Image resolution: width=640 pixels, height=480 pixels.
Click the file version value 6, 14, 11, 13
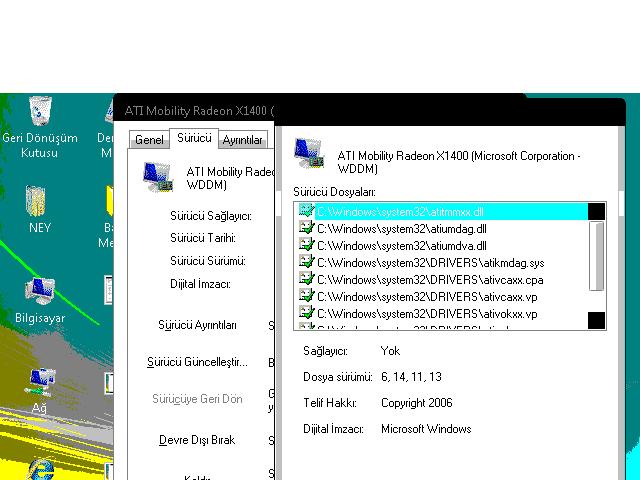click(x=411, y=376)
